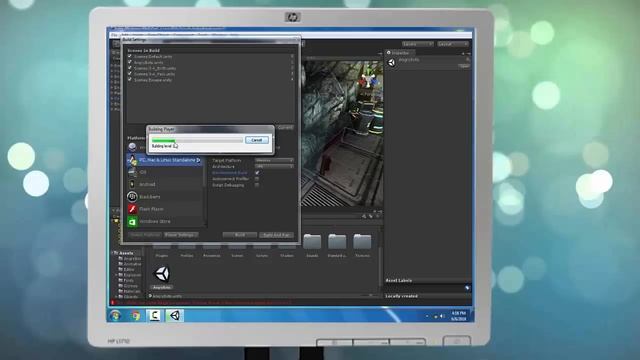Image resolution: width=640 pixels, height=360 pixels.
Task: Uncheck the third scene in build list
Action: point(130,68)
